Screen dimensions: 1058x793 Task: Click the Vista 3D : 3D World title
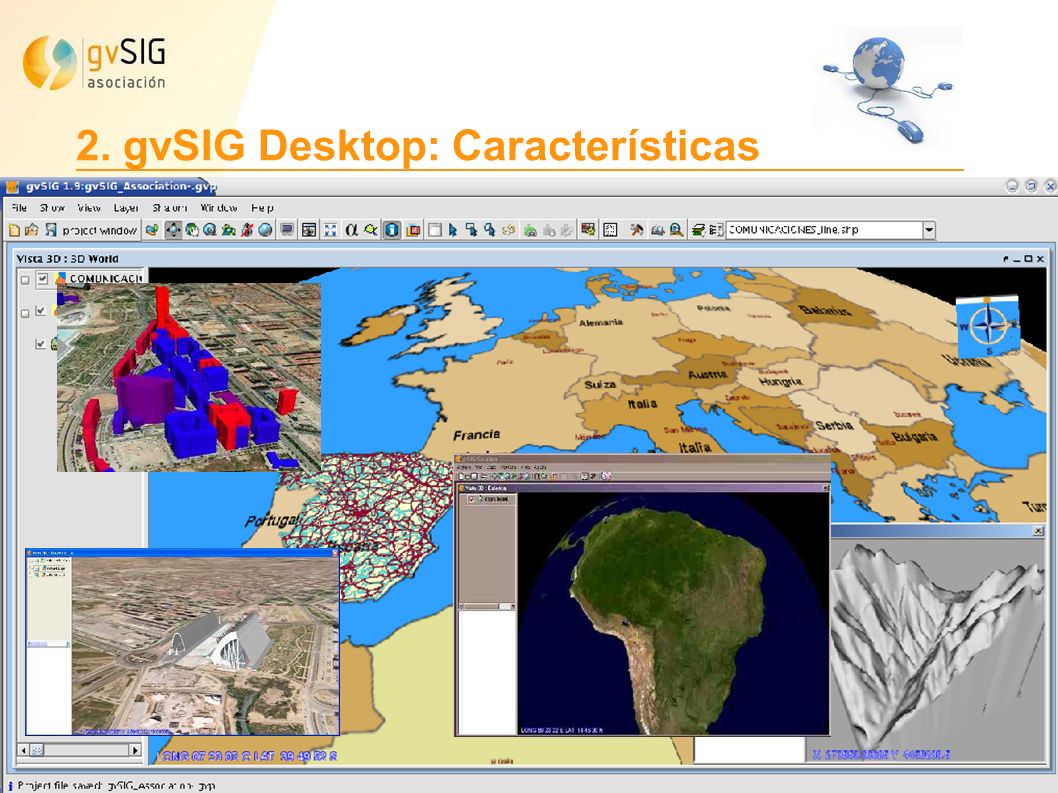67,258
